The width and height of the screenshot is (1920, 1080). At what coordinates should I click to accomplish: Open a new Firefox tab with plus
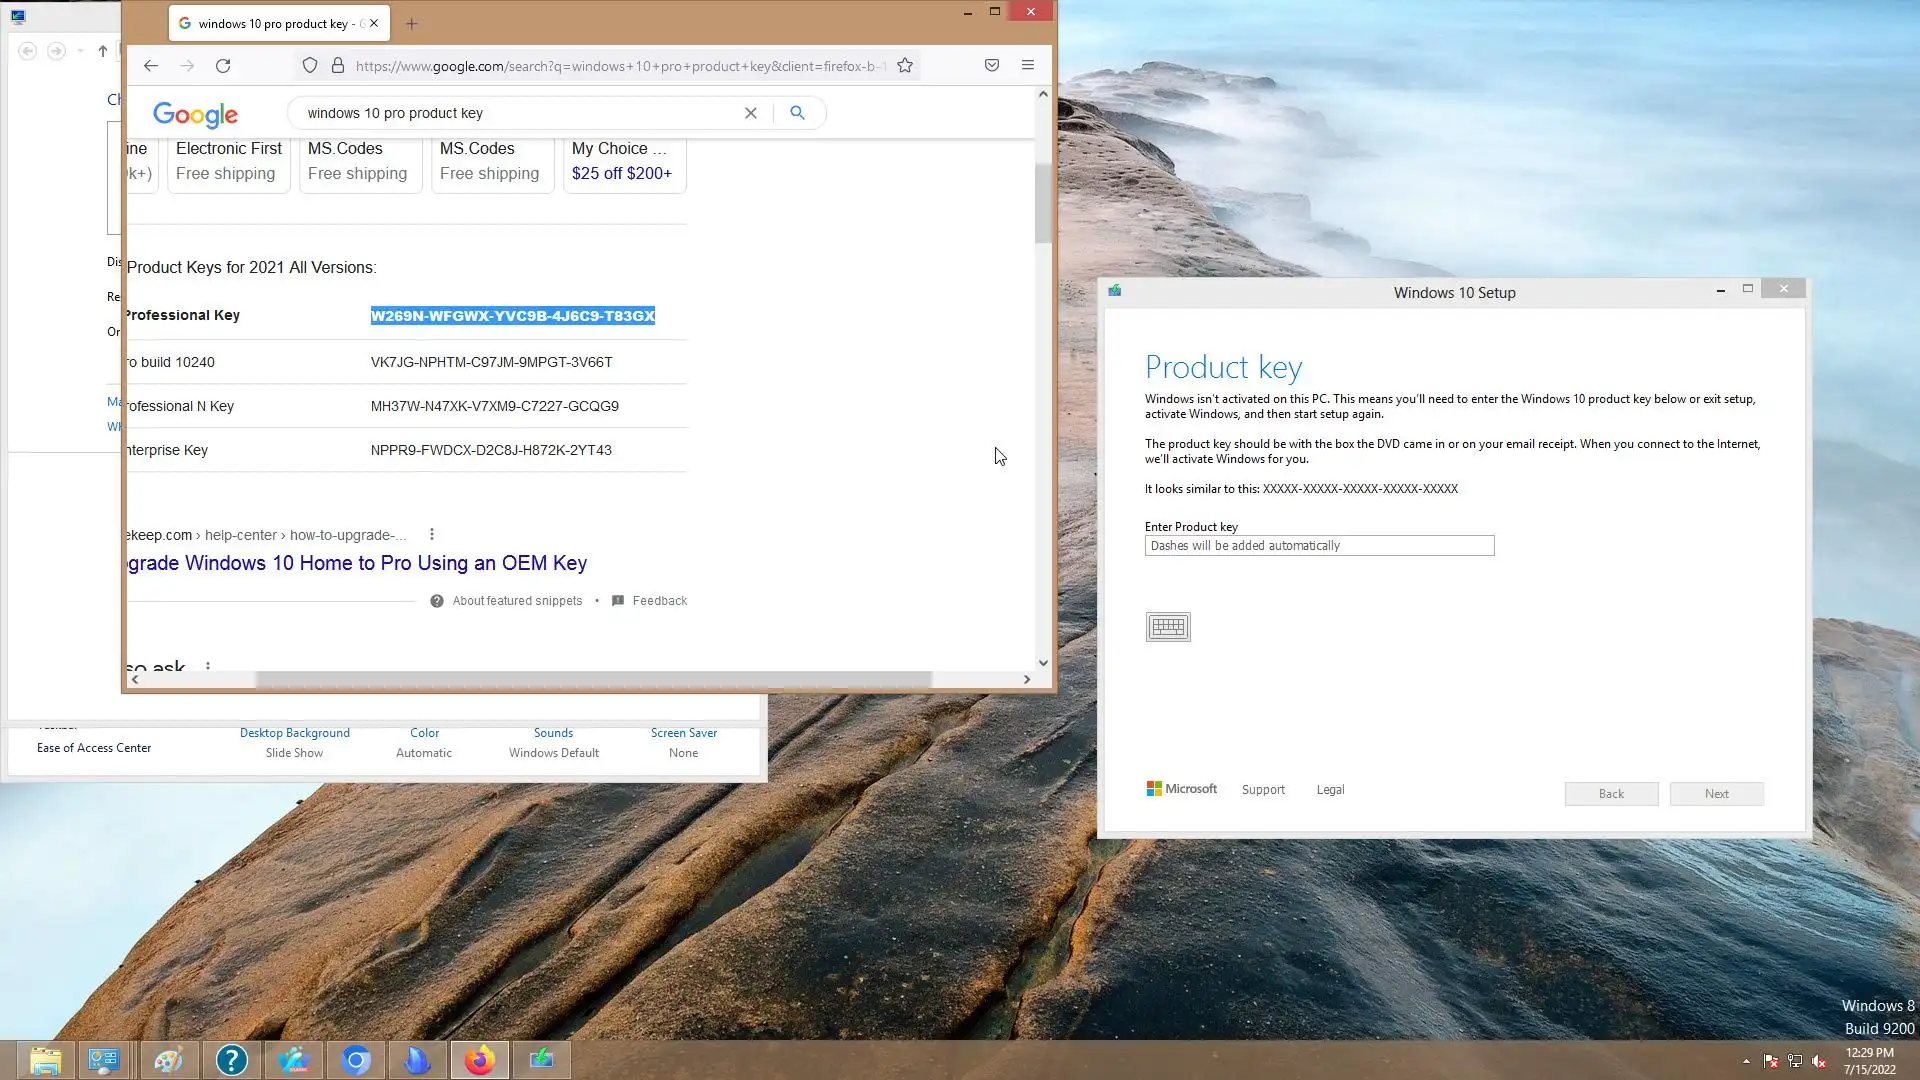pyautogui.click(x=411, y=24)
